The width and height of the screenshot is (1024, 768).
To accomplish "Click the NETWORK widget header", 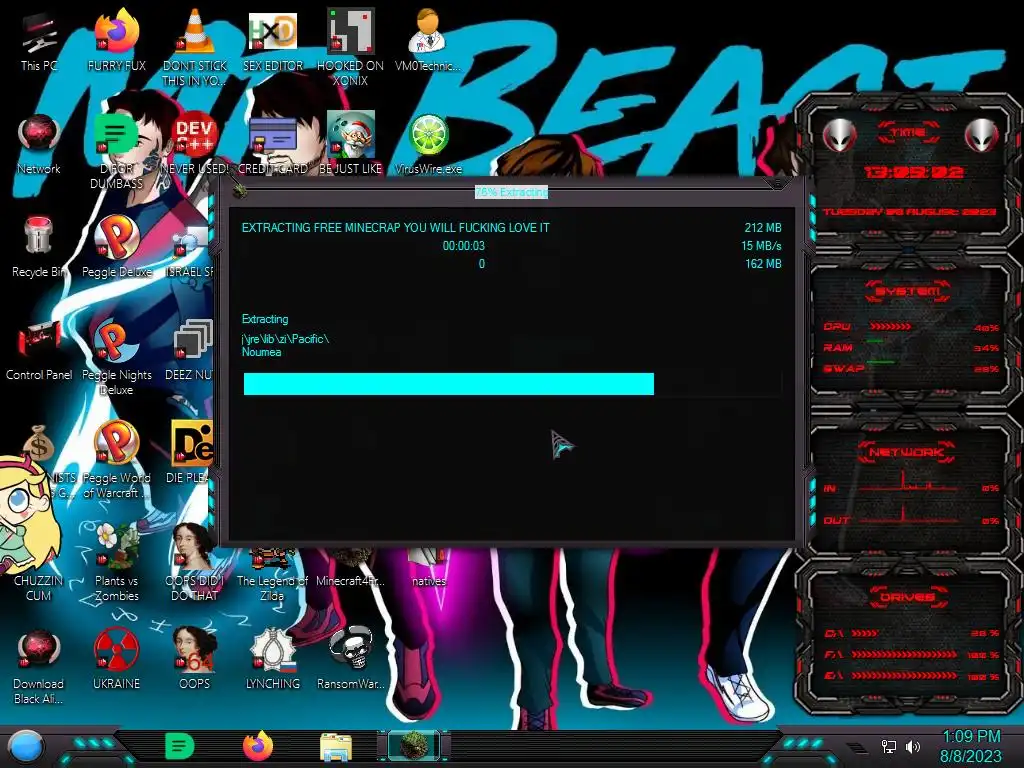I will (x=906, y=452).
